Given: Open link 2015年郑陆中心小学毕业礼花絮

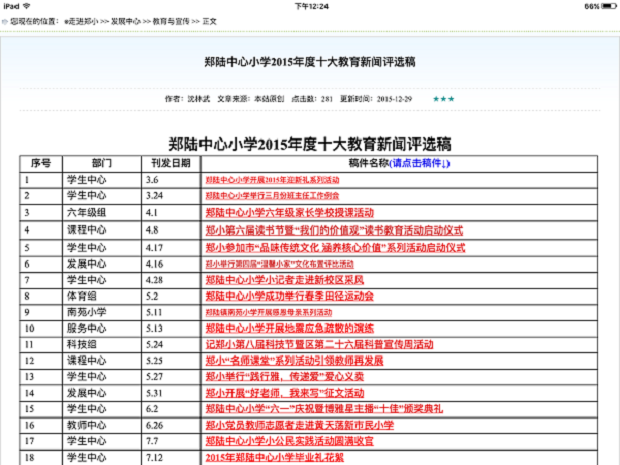Looking at the screenshot, I should coord(274,457).
